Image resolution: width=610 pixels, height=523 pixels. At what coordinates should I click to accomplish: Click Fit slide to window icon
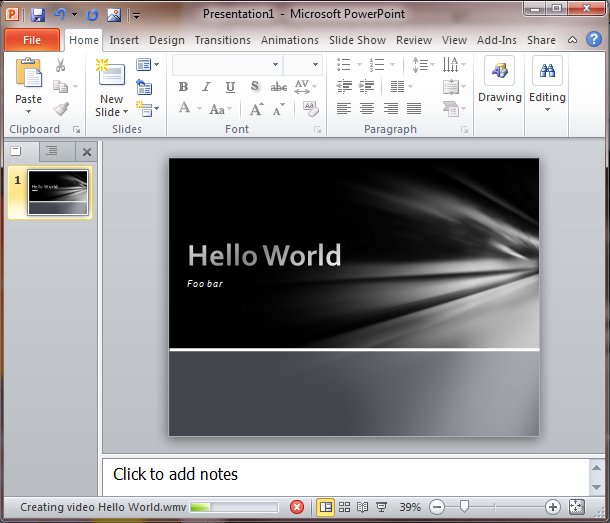(578, 507)
